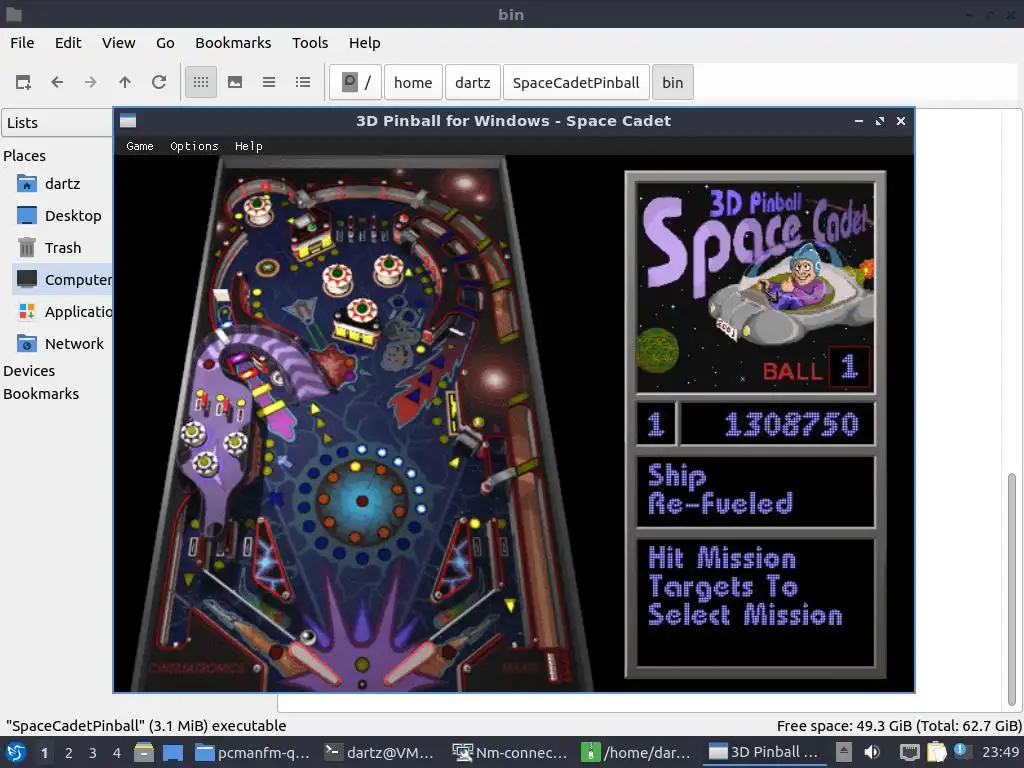
Task: Switch to workspace 3
Action: click(93, 754)
